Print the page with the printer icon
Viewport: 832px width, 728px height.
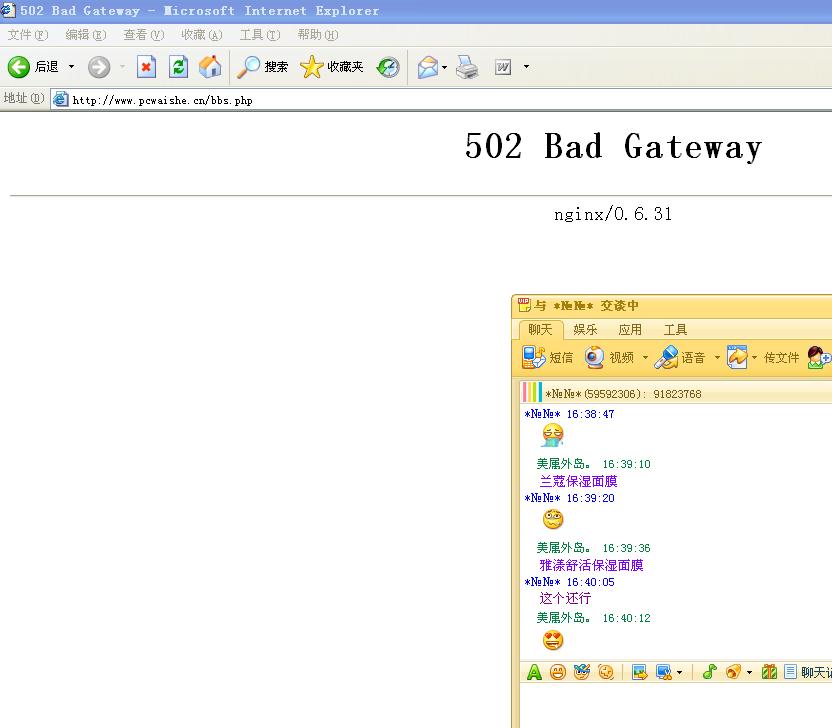tap(467, 67)
